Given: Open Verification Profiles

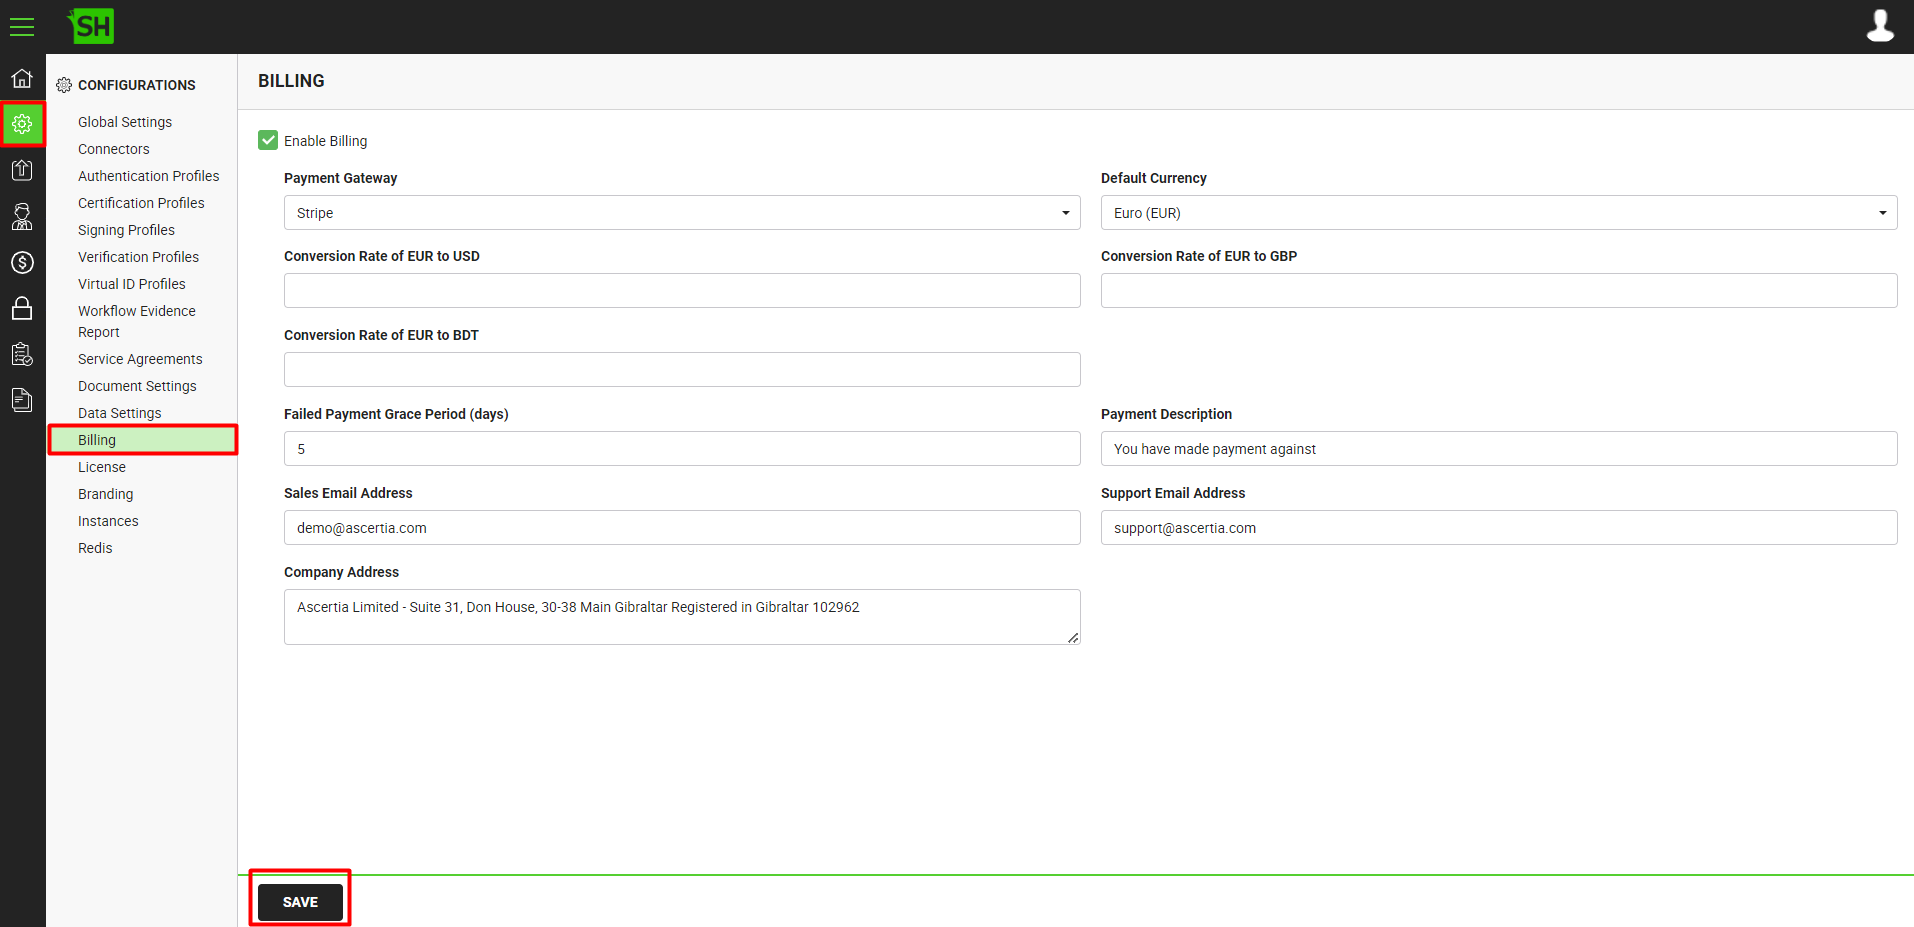Looking at the screenshot, I should [138, 257].
